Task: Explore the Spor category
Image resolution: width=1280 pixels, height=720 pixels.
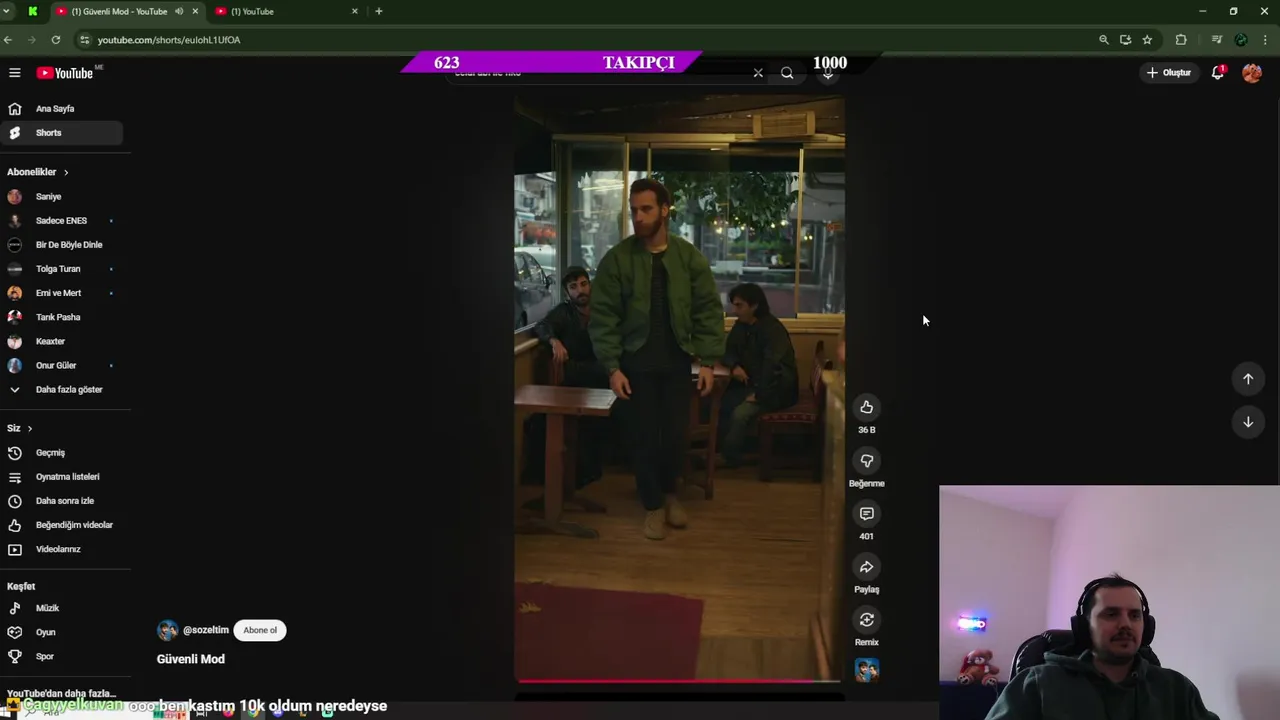Action: tap(62, 656)
